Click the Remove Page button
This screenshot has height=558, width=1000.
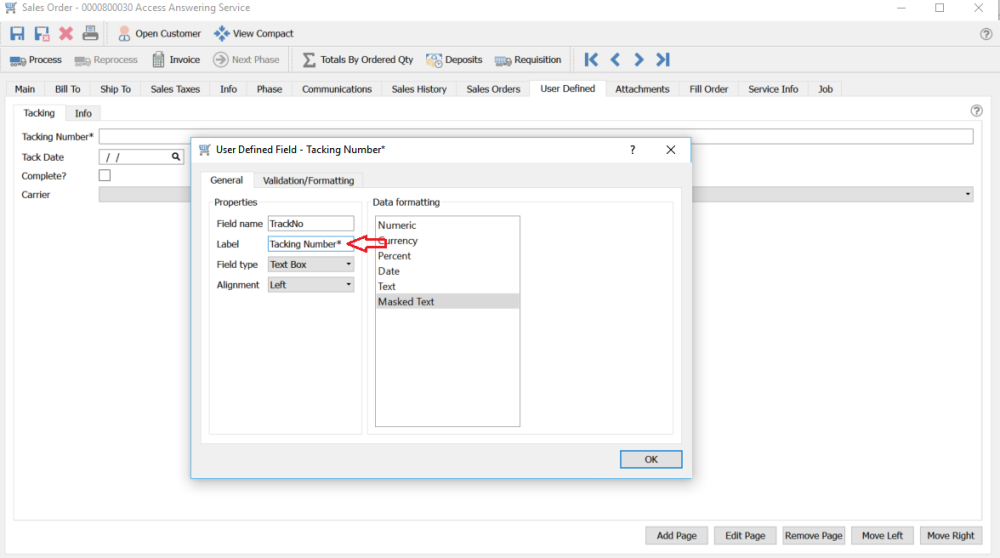click(813, 536)
